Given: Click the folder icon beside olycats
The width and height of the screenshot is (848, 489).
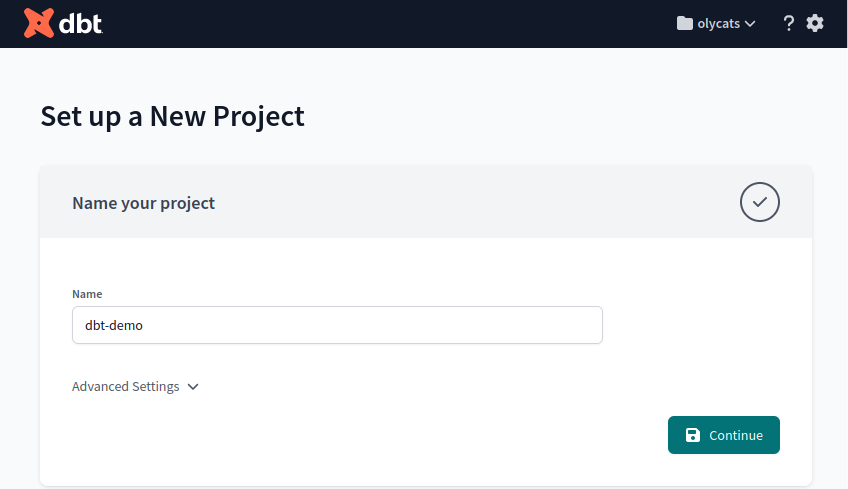Looking at the screenshot, I should point(685,23).
